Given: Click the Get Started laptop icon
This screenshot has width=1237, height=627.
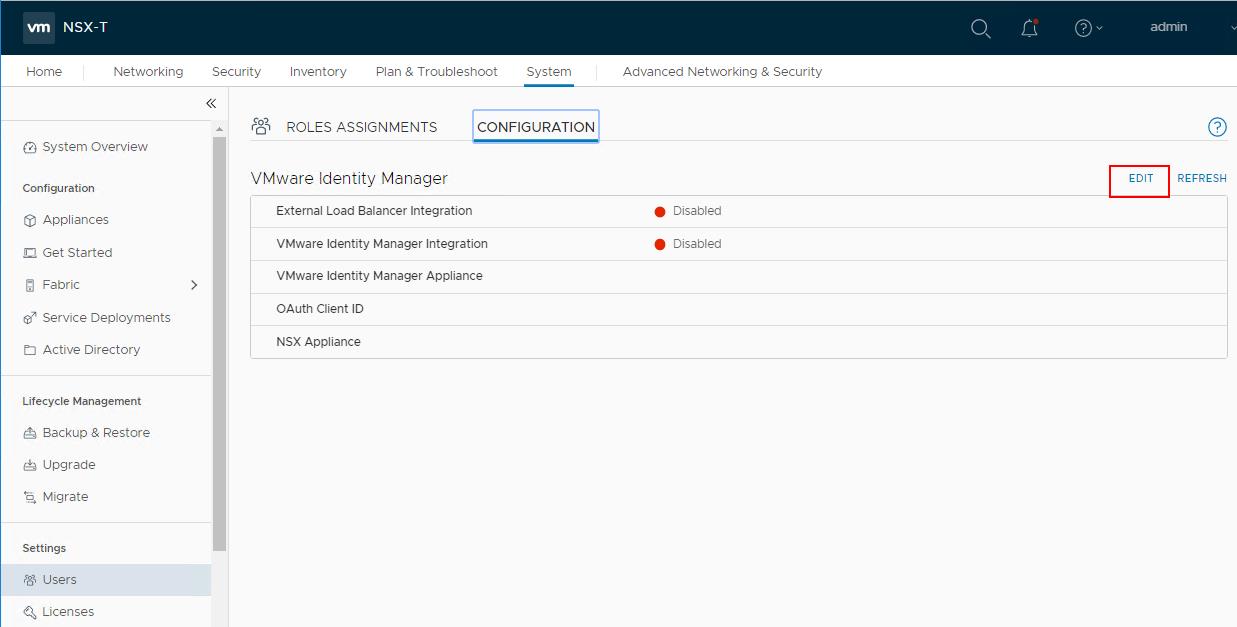Looking at the screenshot, I should [30, 253].
